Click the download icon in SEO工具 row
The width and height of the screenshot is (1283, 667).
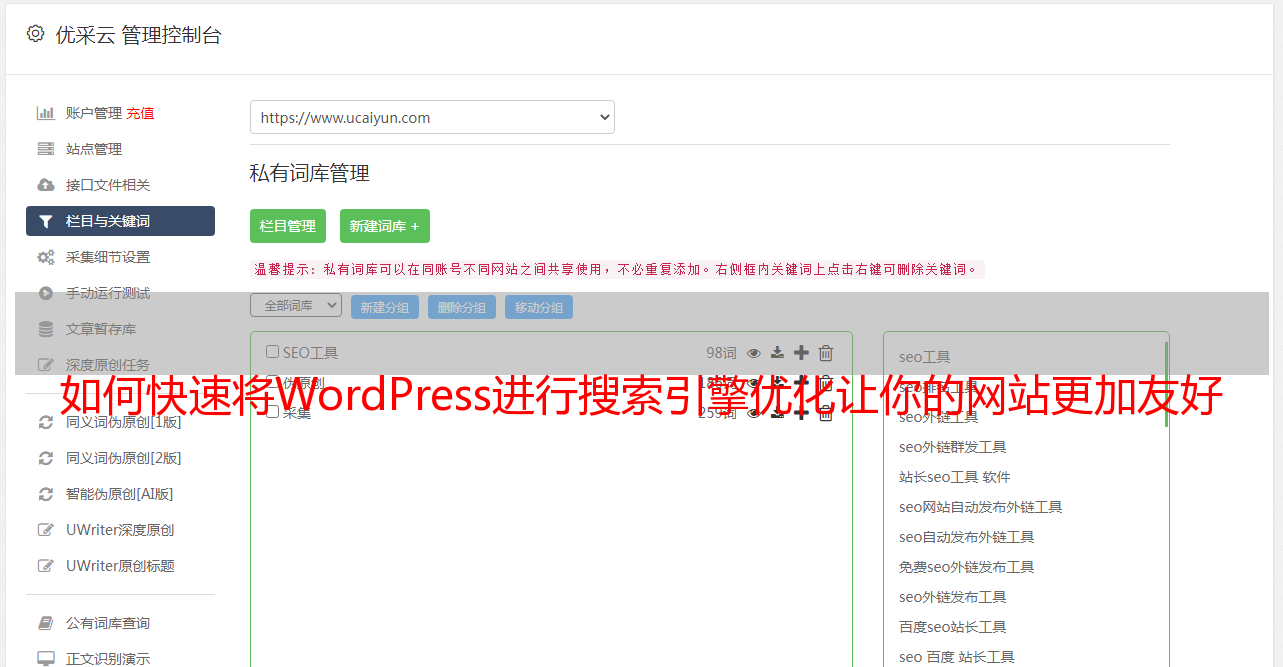[777, 353]
